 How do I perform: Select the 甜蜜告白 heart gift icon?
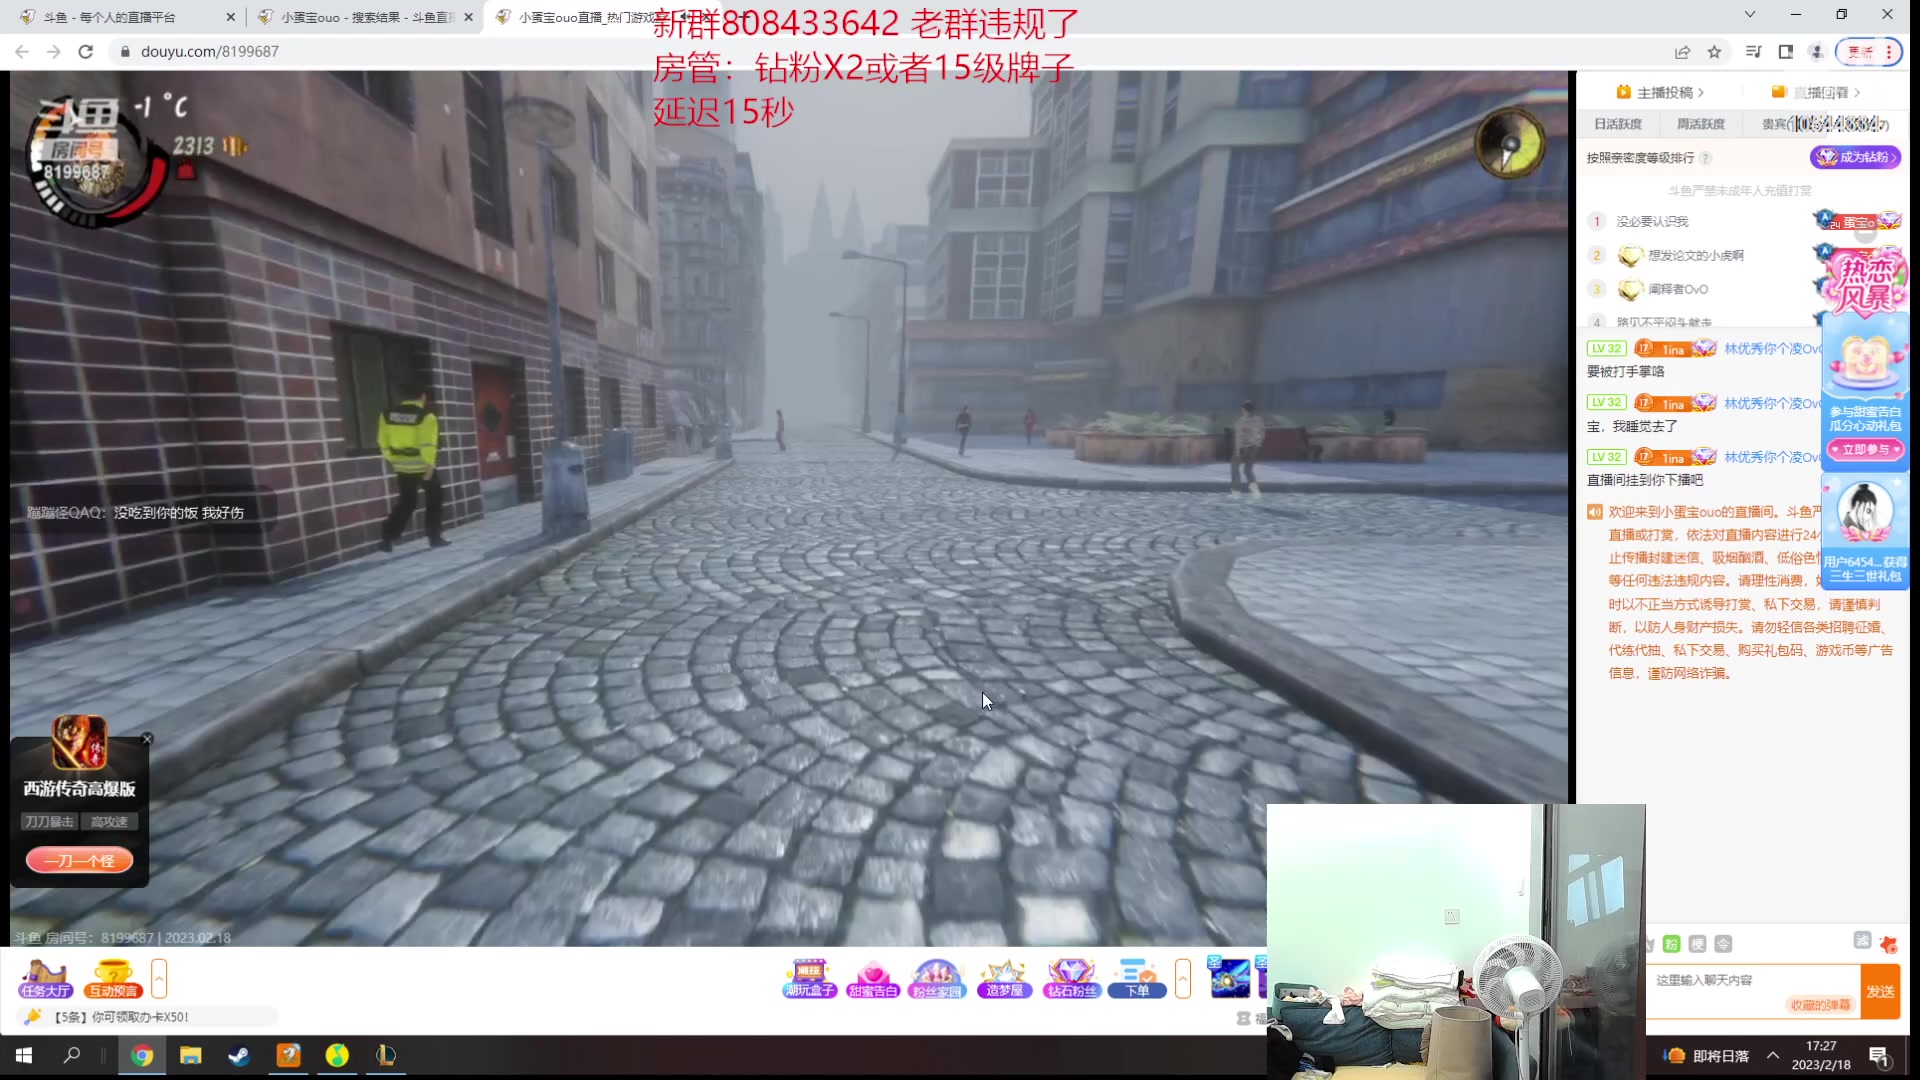point(872,978)
